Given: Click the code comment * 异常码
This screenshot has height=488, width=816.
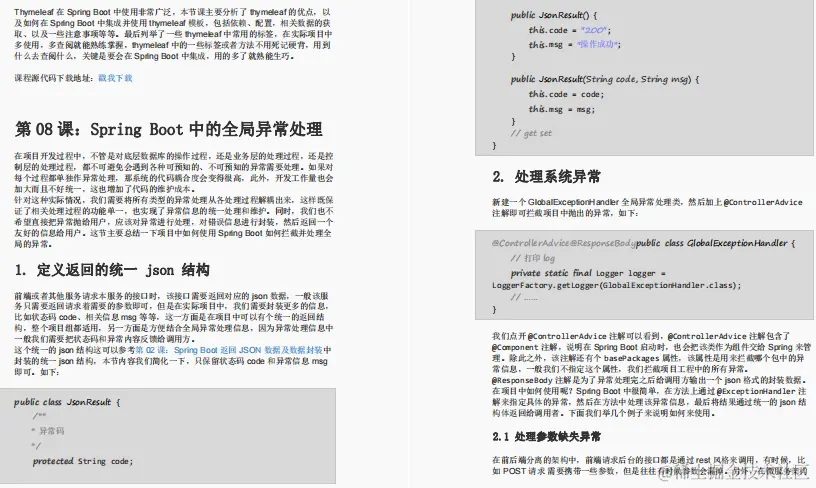Looking at the screenshot, I should [47, 431].
